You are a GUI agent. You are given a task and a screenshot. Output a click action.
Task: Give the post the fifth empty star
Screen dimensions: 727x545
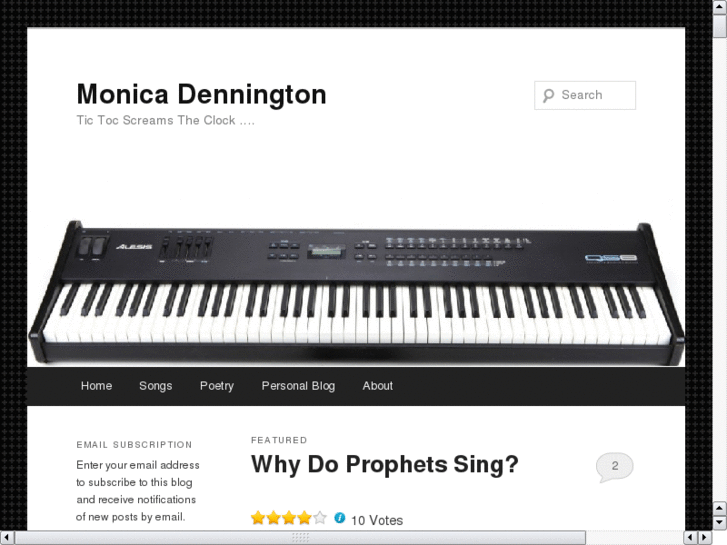(x=319, y=518)
